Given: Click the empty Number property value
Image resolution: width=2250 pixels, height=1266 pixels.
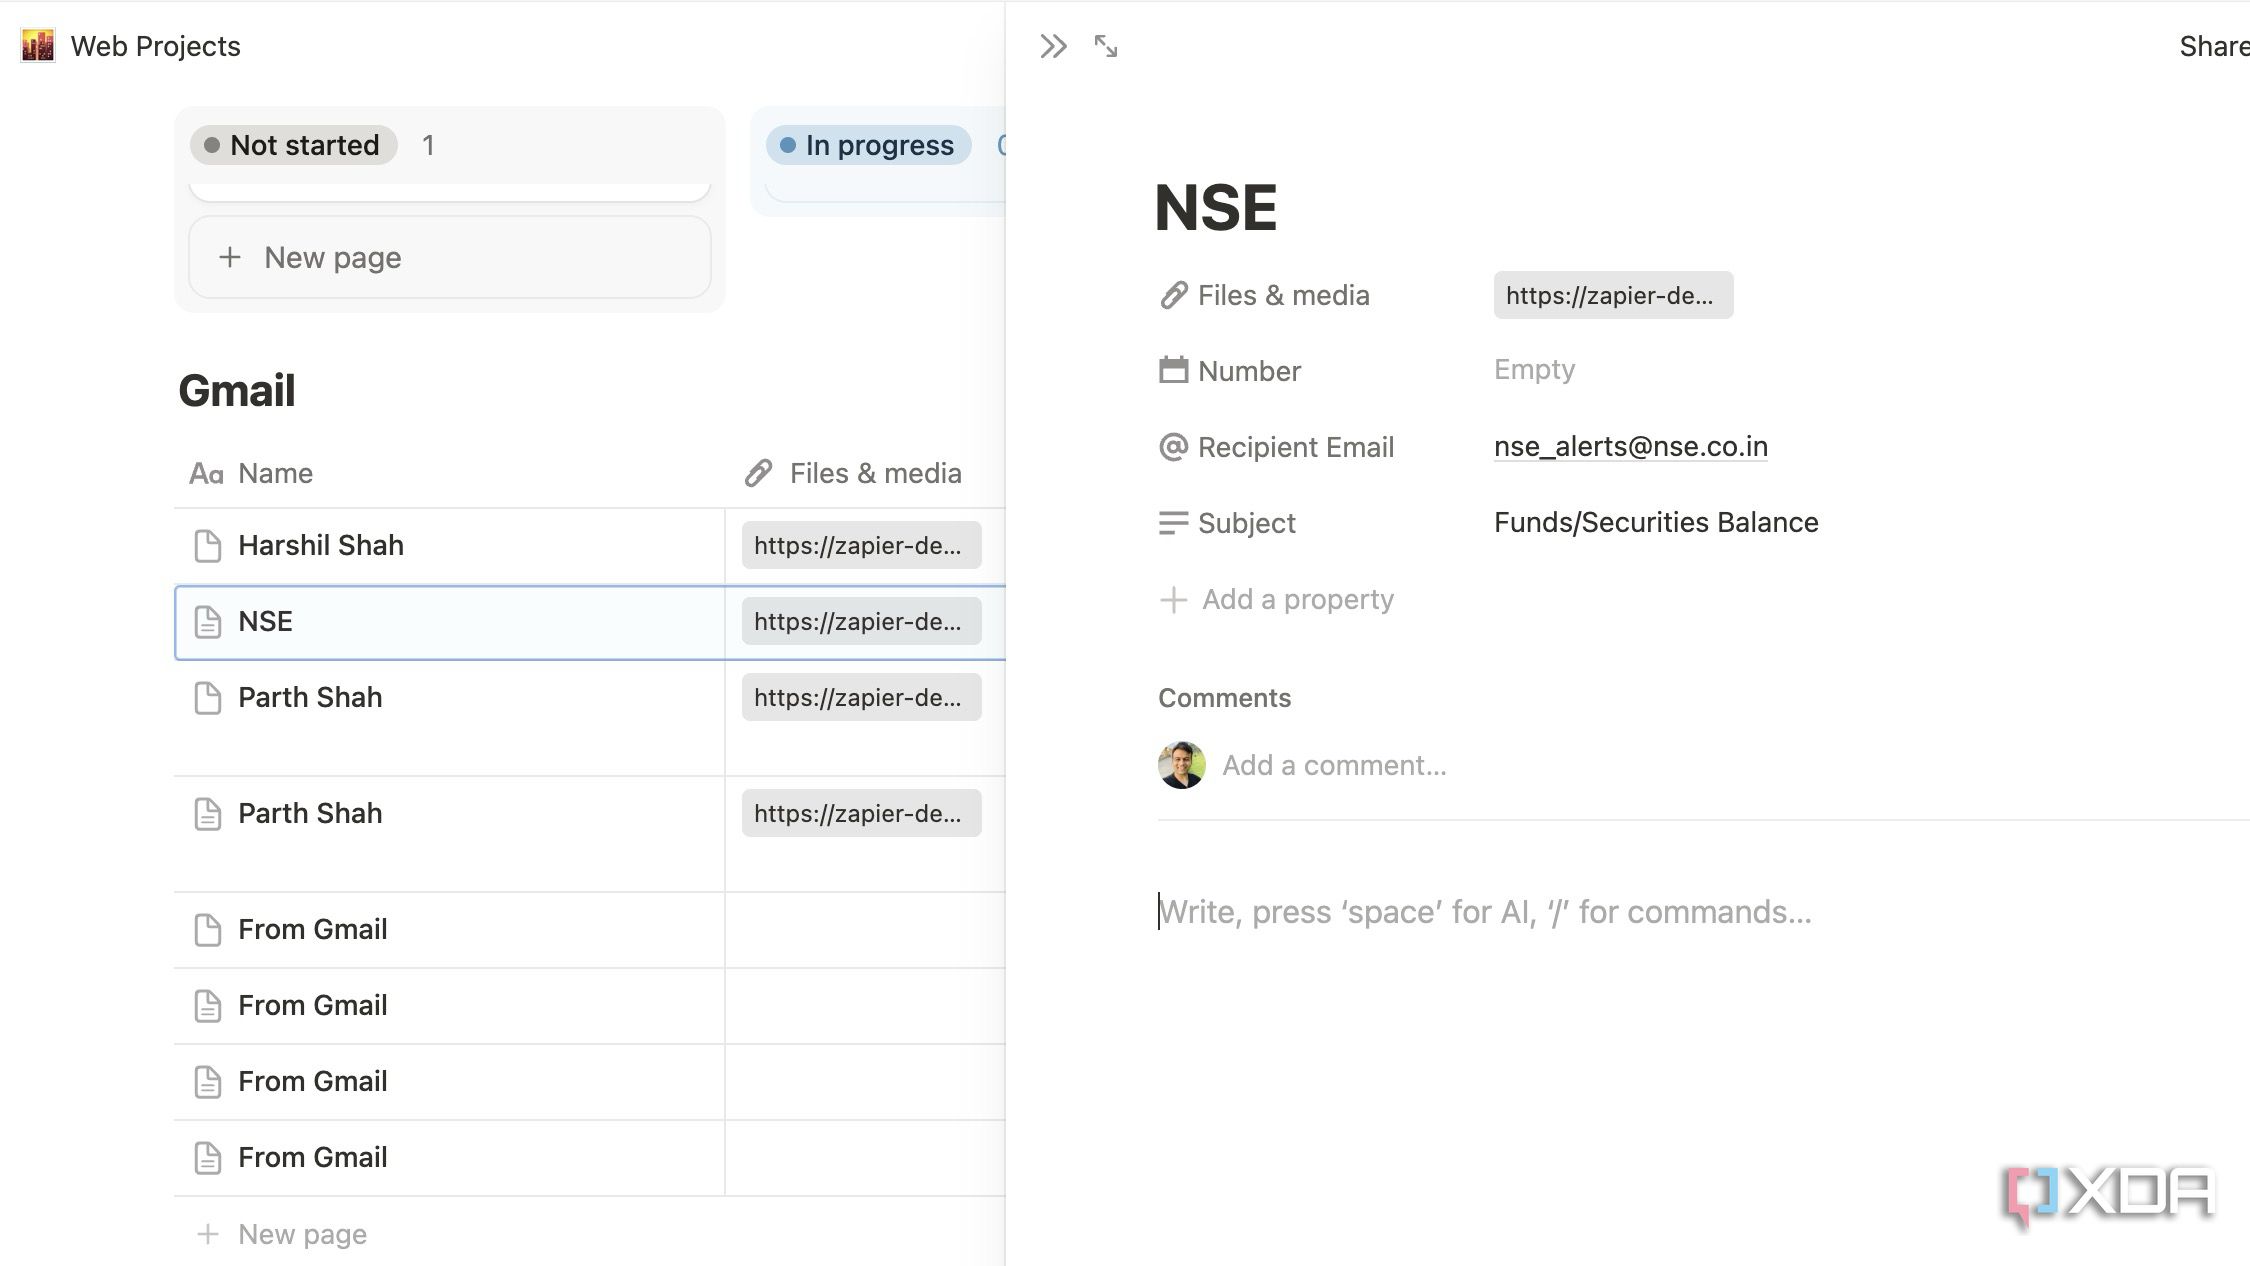Looking at the screenshot, I should click(1534, 369).
